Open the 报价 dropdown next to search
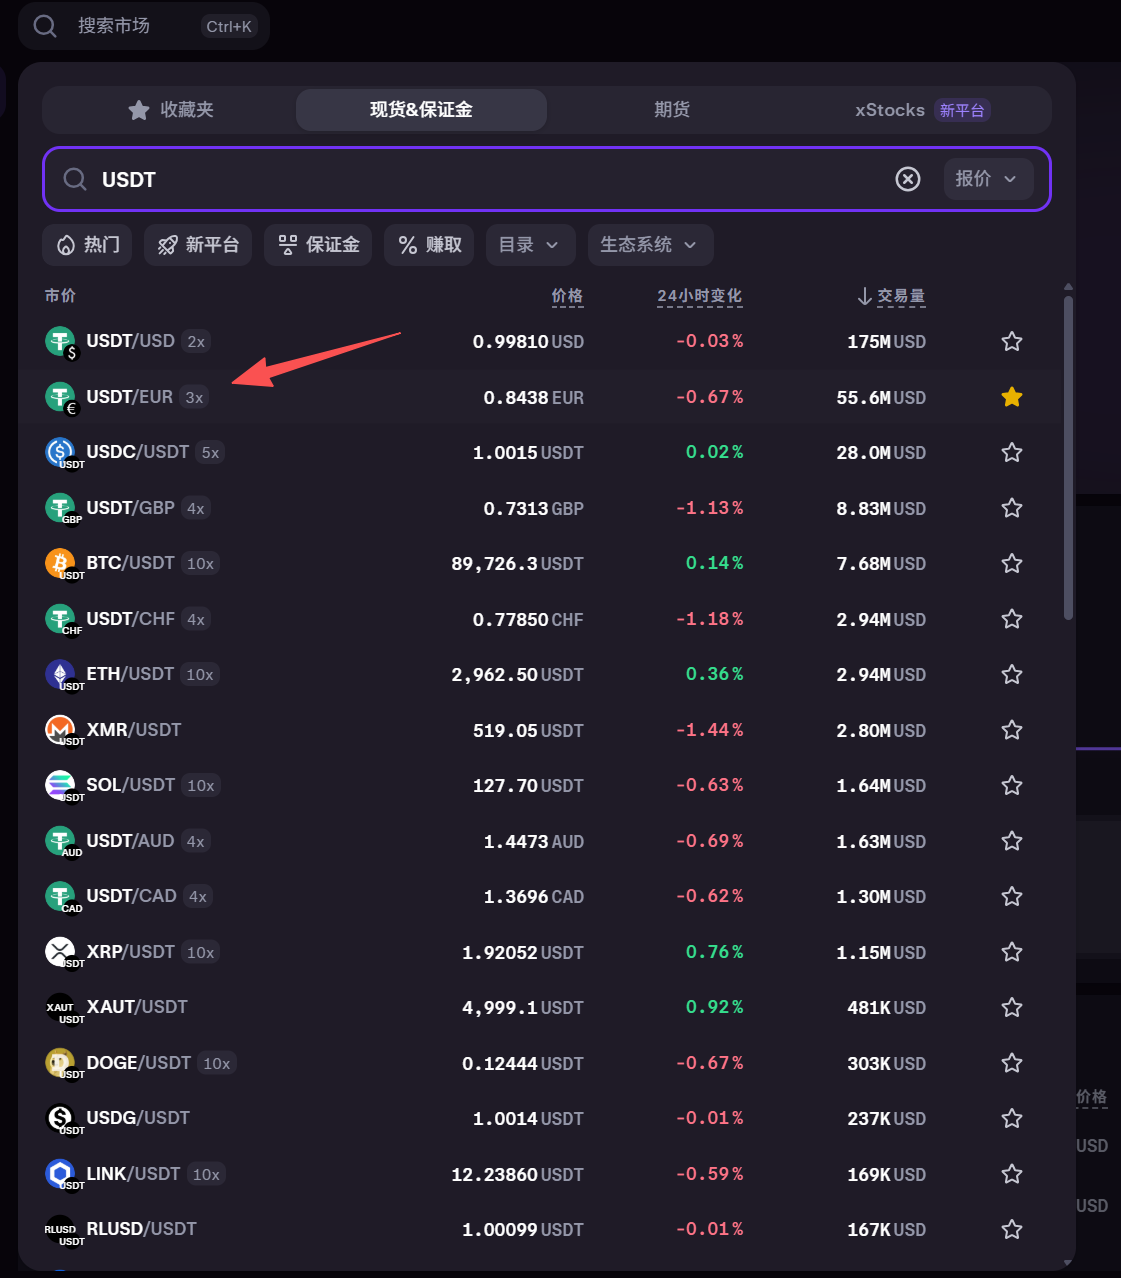 [987, 178]
